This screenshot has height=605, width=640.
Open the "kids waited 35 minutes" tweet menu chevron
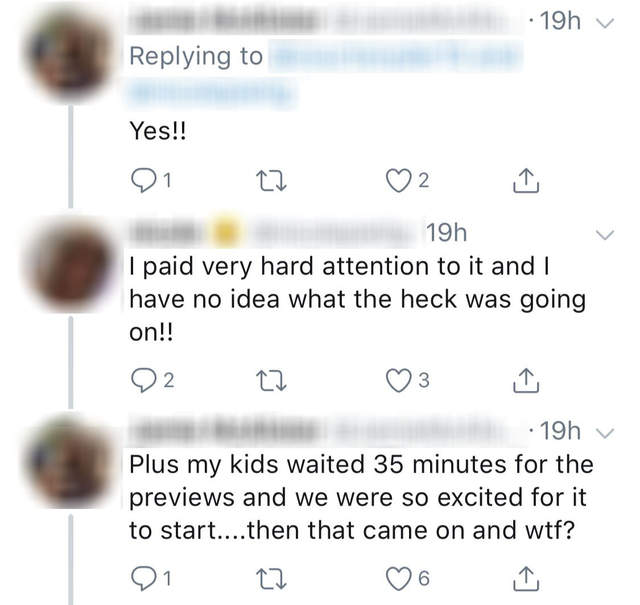605,432
